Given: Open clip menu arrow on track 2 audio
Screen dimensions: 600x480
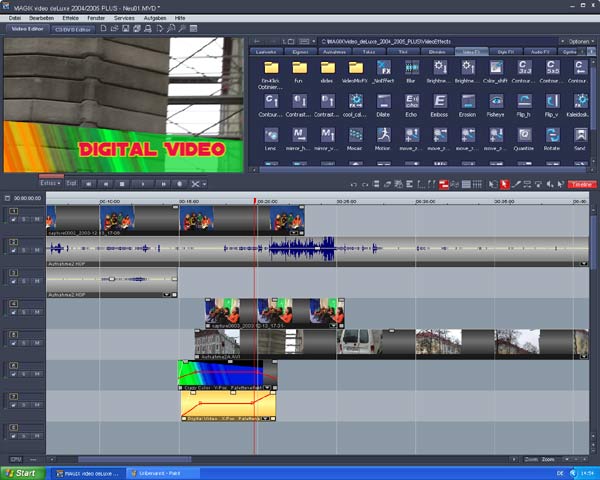Looking at the screenshot, I should 584,264.
